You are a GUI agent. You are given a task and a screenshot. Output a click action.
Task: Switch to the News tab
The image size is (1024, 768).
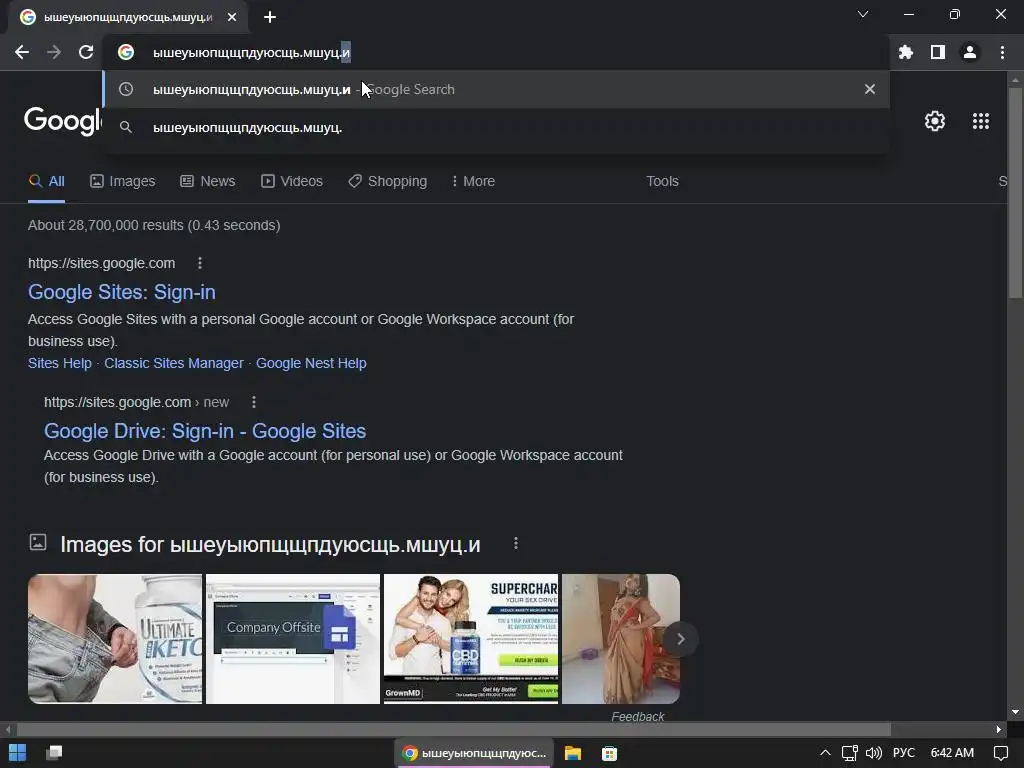[208, 181]
